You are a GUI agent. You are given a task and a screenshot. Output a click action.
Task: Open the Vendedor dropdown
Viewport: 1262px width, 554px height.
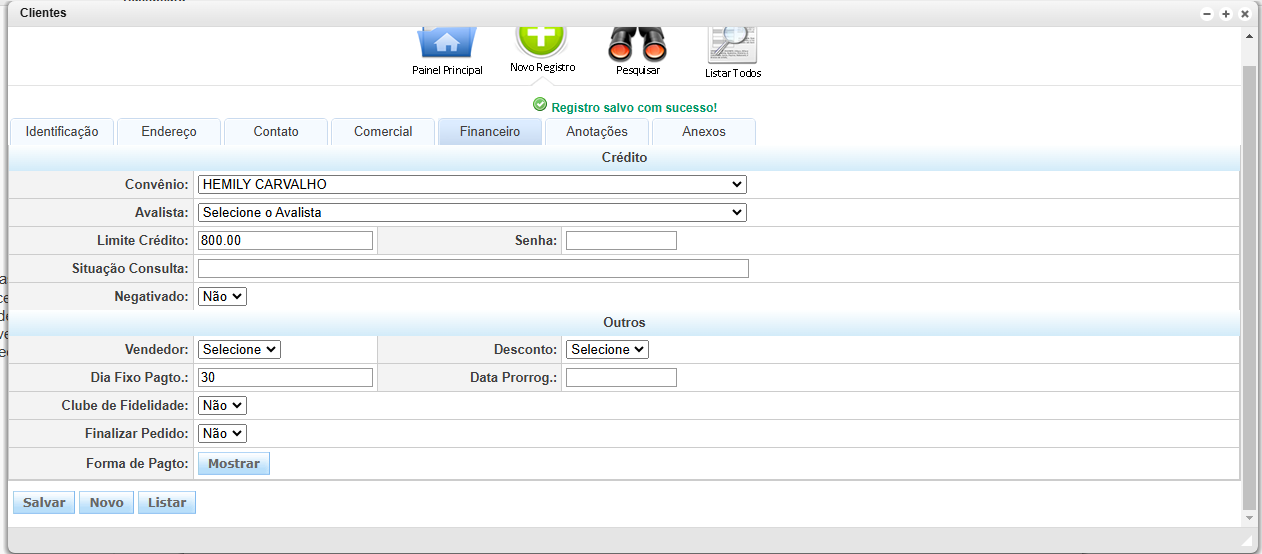pyautogui.click(x=239, y=350)
